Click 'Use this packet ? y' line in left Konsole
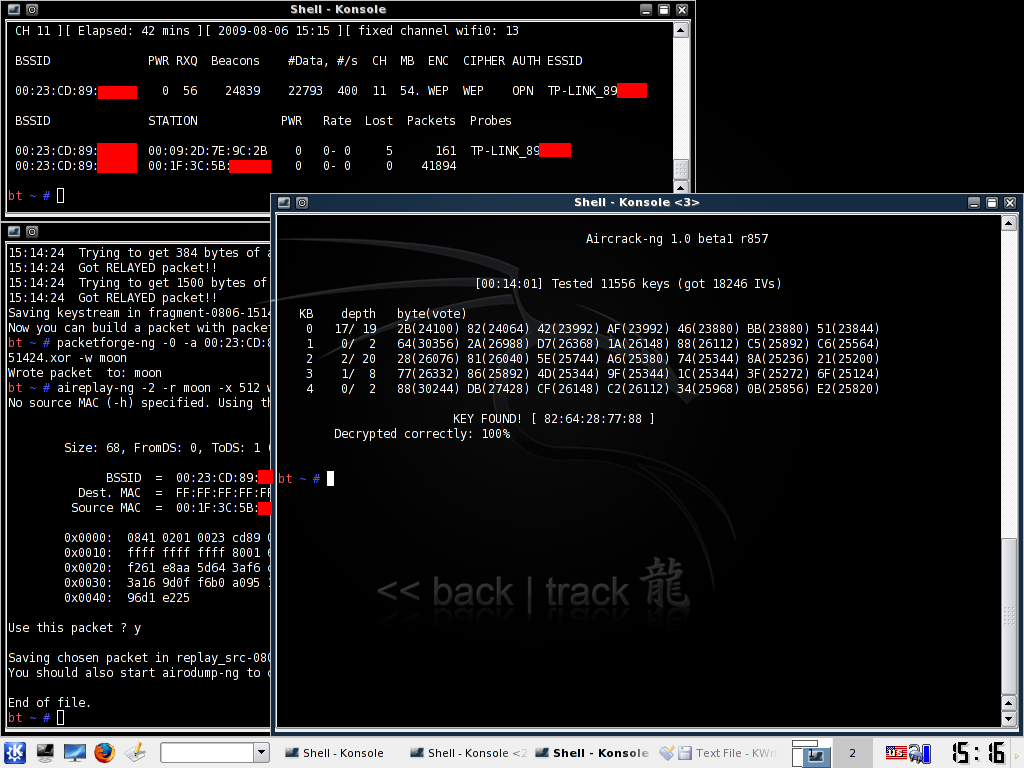Viewport: 1024px width, 768px height. pyautogui.click(x=74, y=628)
